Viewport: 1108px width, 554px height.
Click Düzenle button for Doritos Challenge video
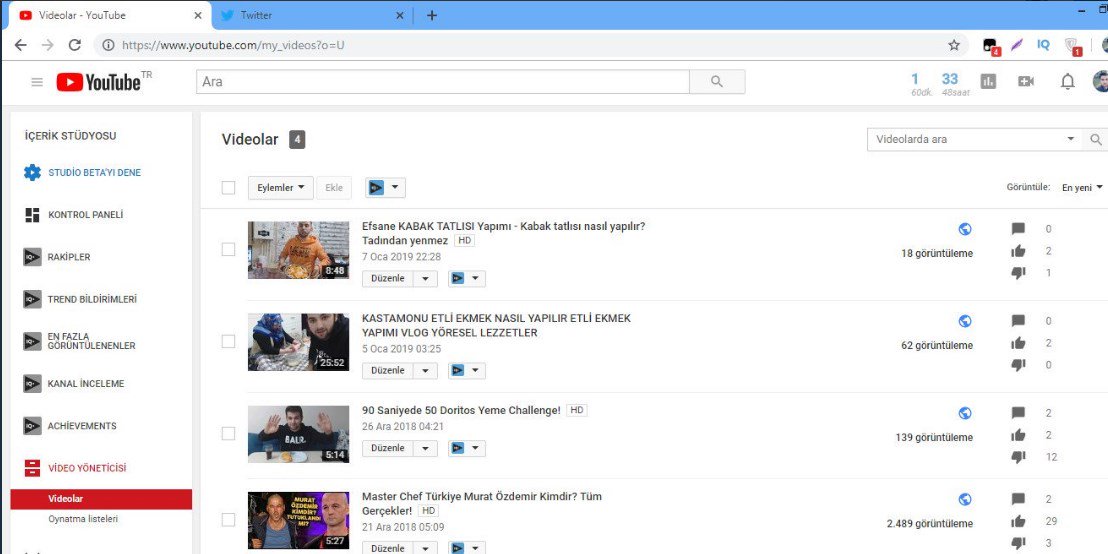[x=388, y=448]
